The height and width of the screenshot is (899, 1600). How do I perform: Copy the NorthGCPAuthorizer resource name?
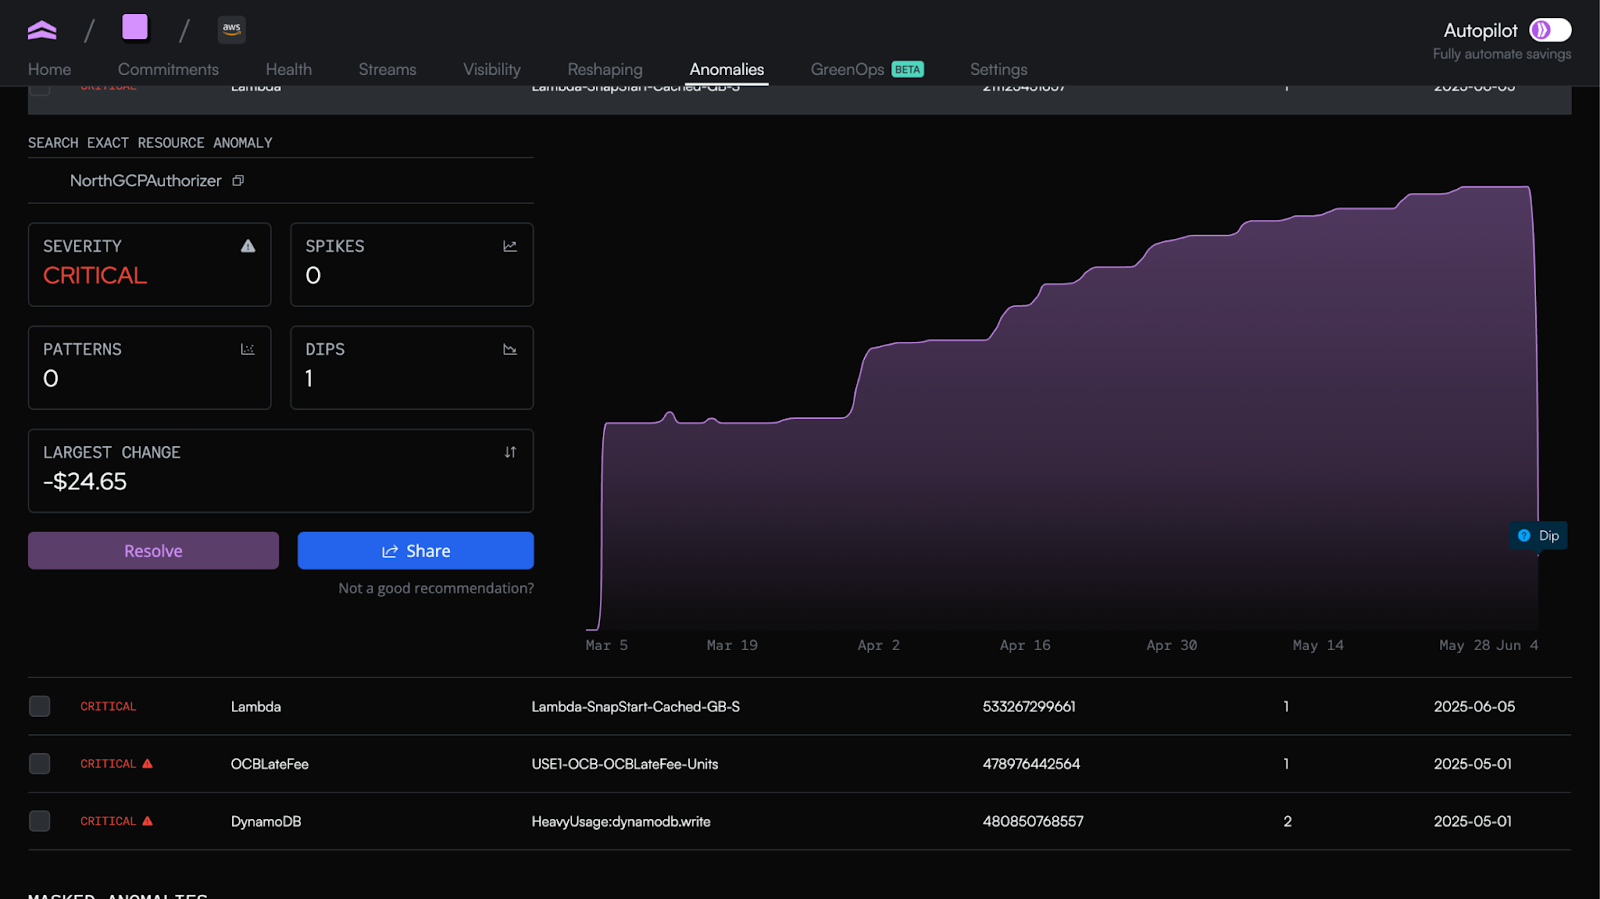(238, 181)
